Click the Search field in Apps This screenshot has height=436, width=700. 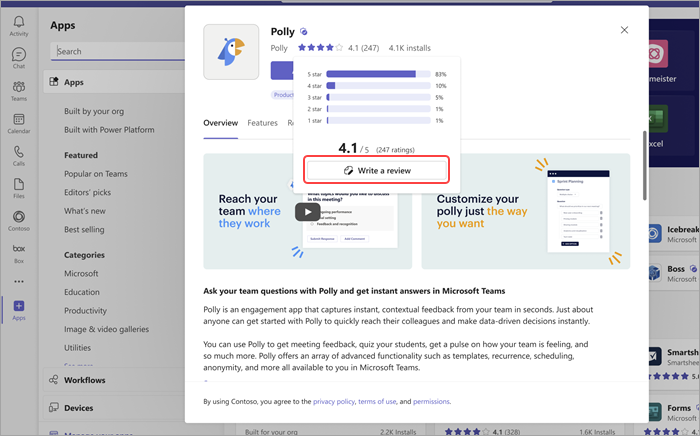click(118, 51)
